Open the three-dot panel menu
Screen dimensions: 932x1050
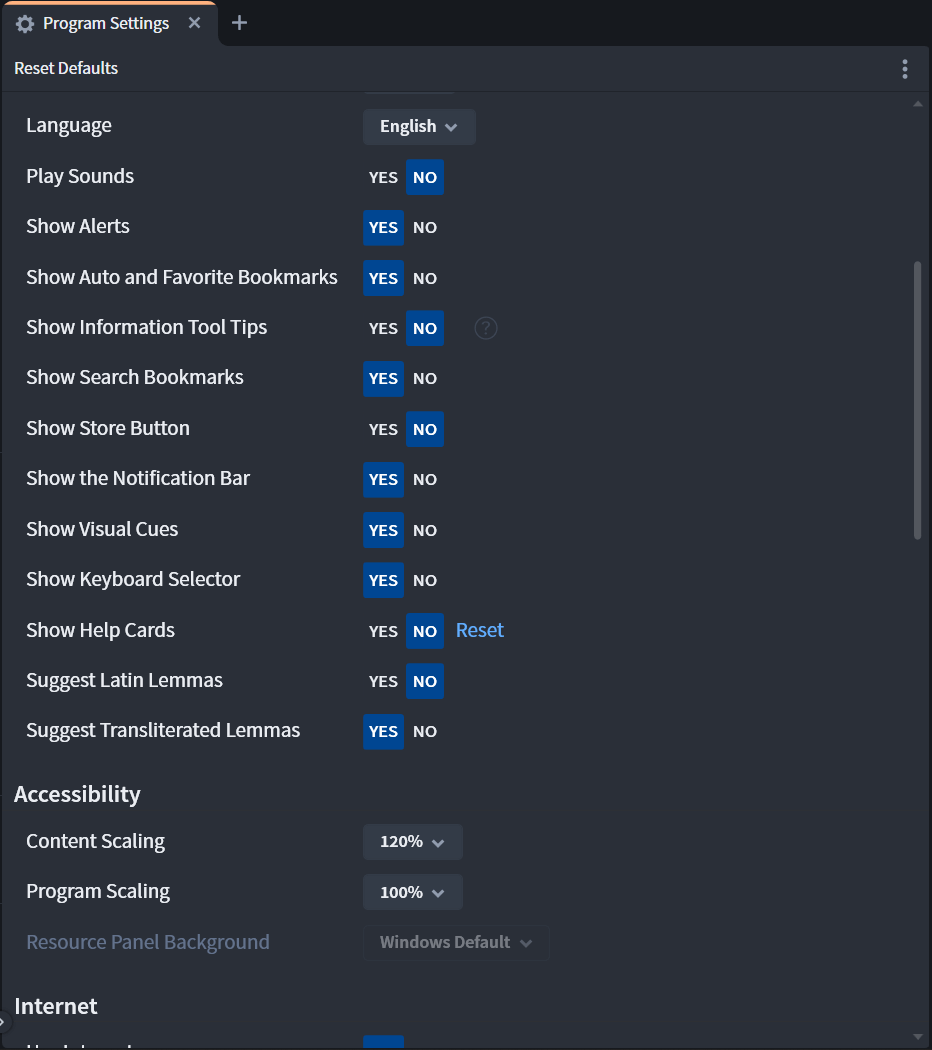(905, 69)
